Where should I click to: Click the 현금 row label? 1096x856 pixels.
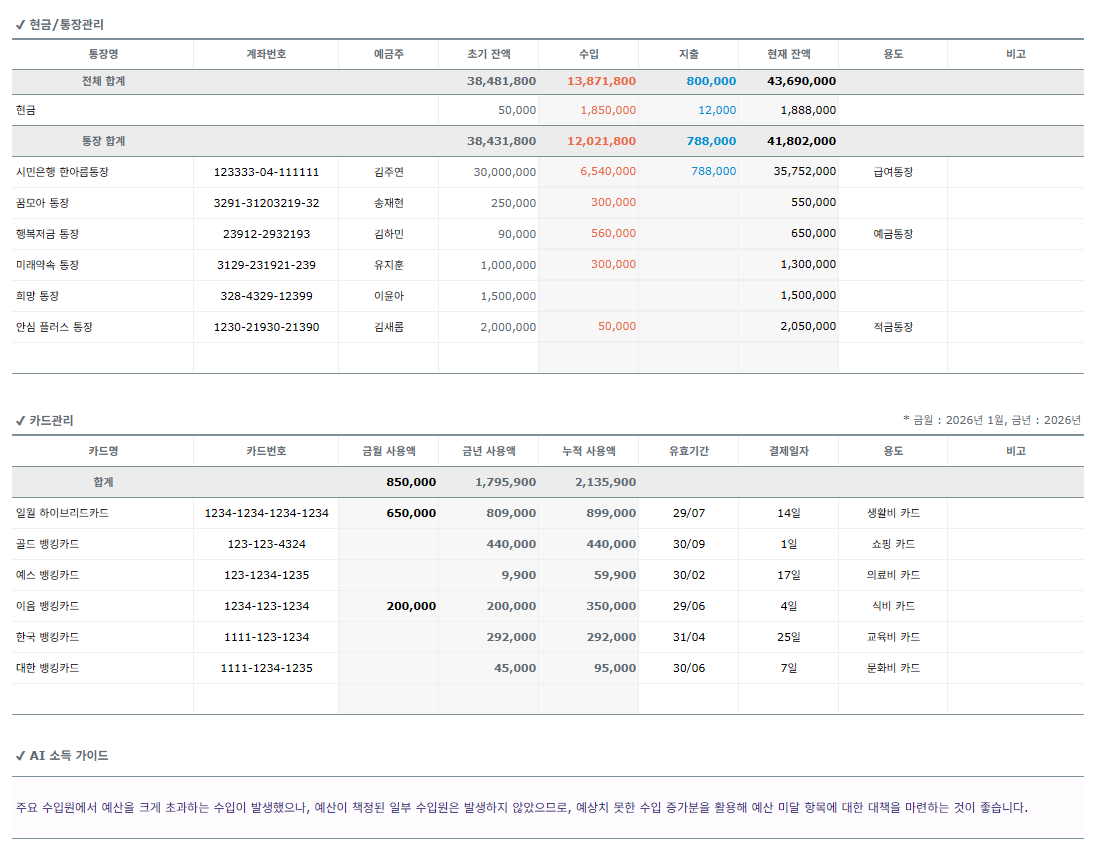(25, 110)
